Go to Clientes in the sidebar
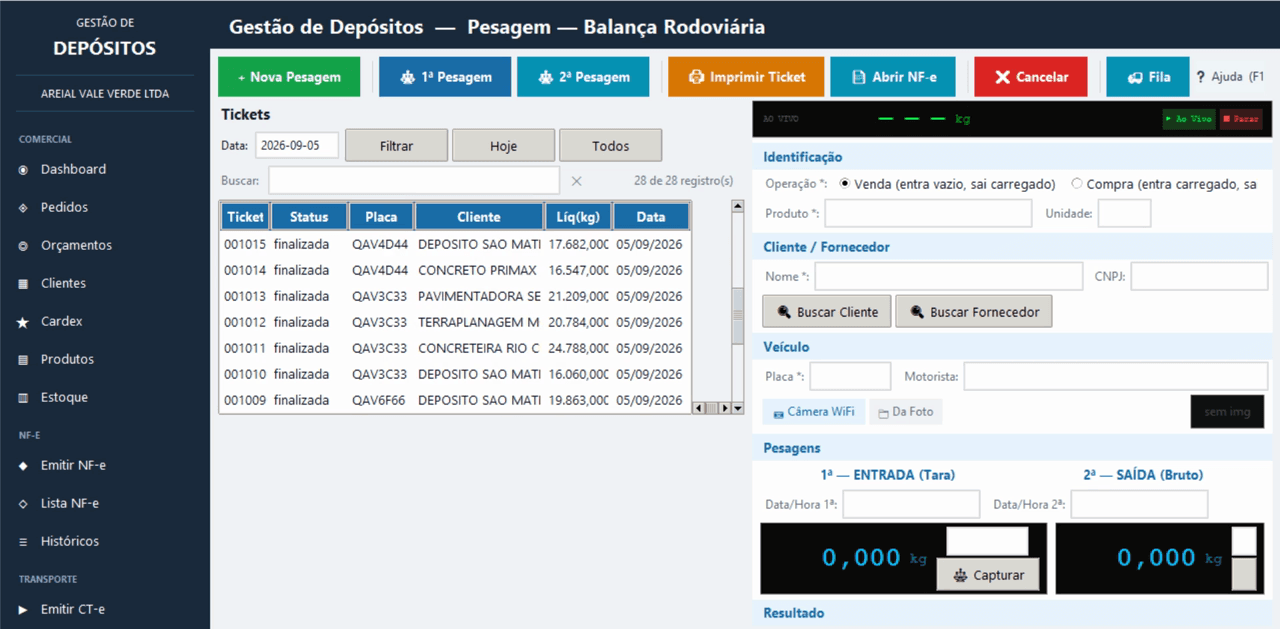Image resolution: width=1280 pixels, height=629 pixels. [63, 284]
